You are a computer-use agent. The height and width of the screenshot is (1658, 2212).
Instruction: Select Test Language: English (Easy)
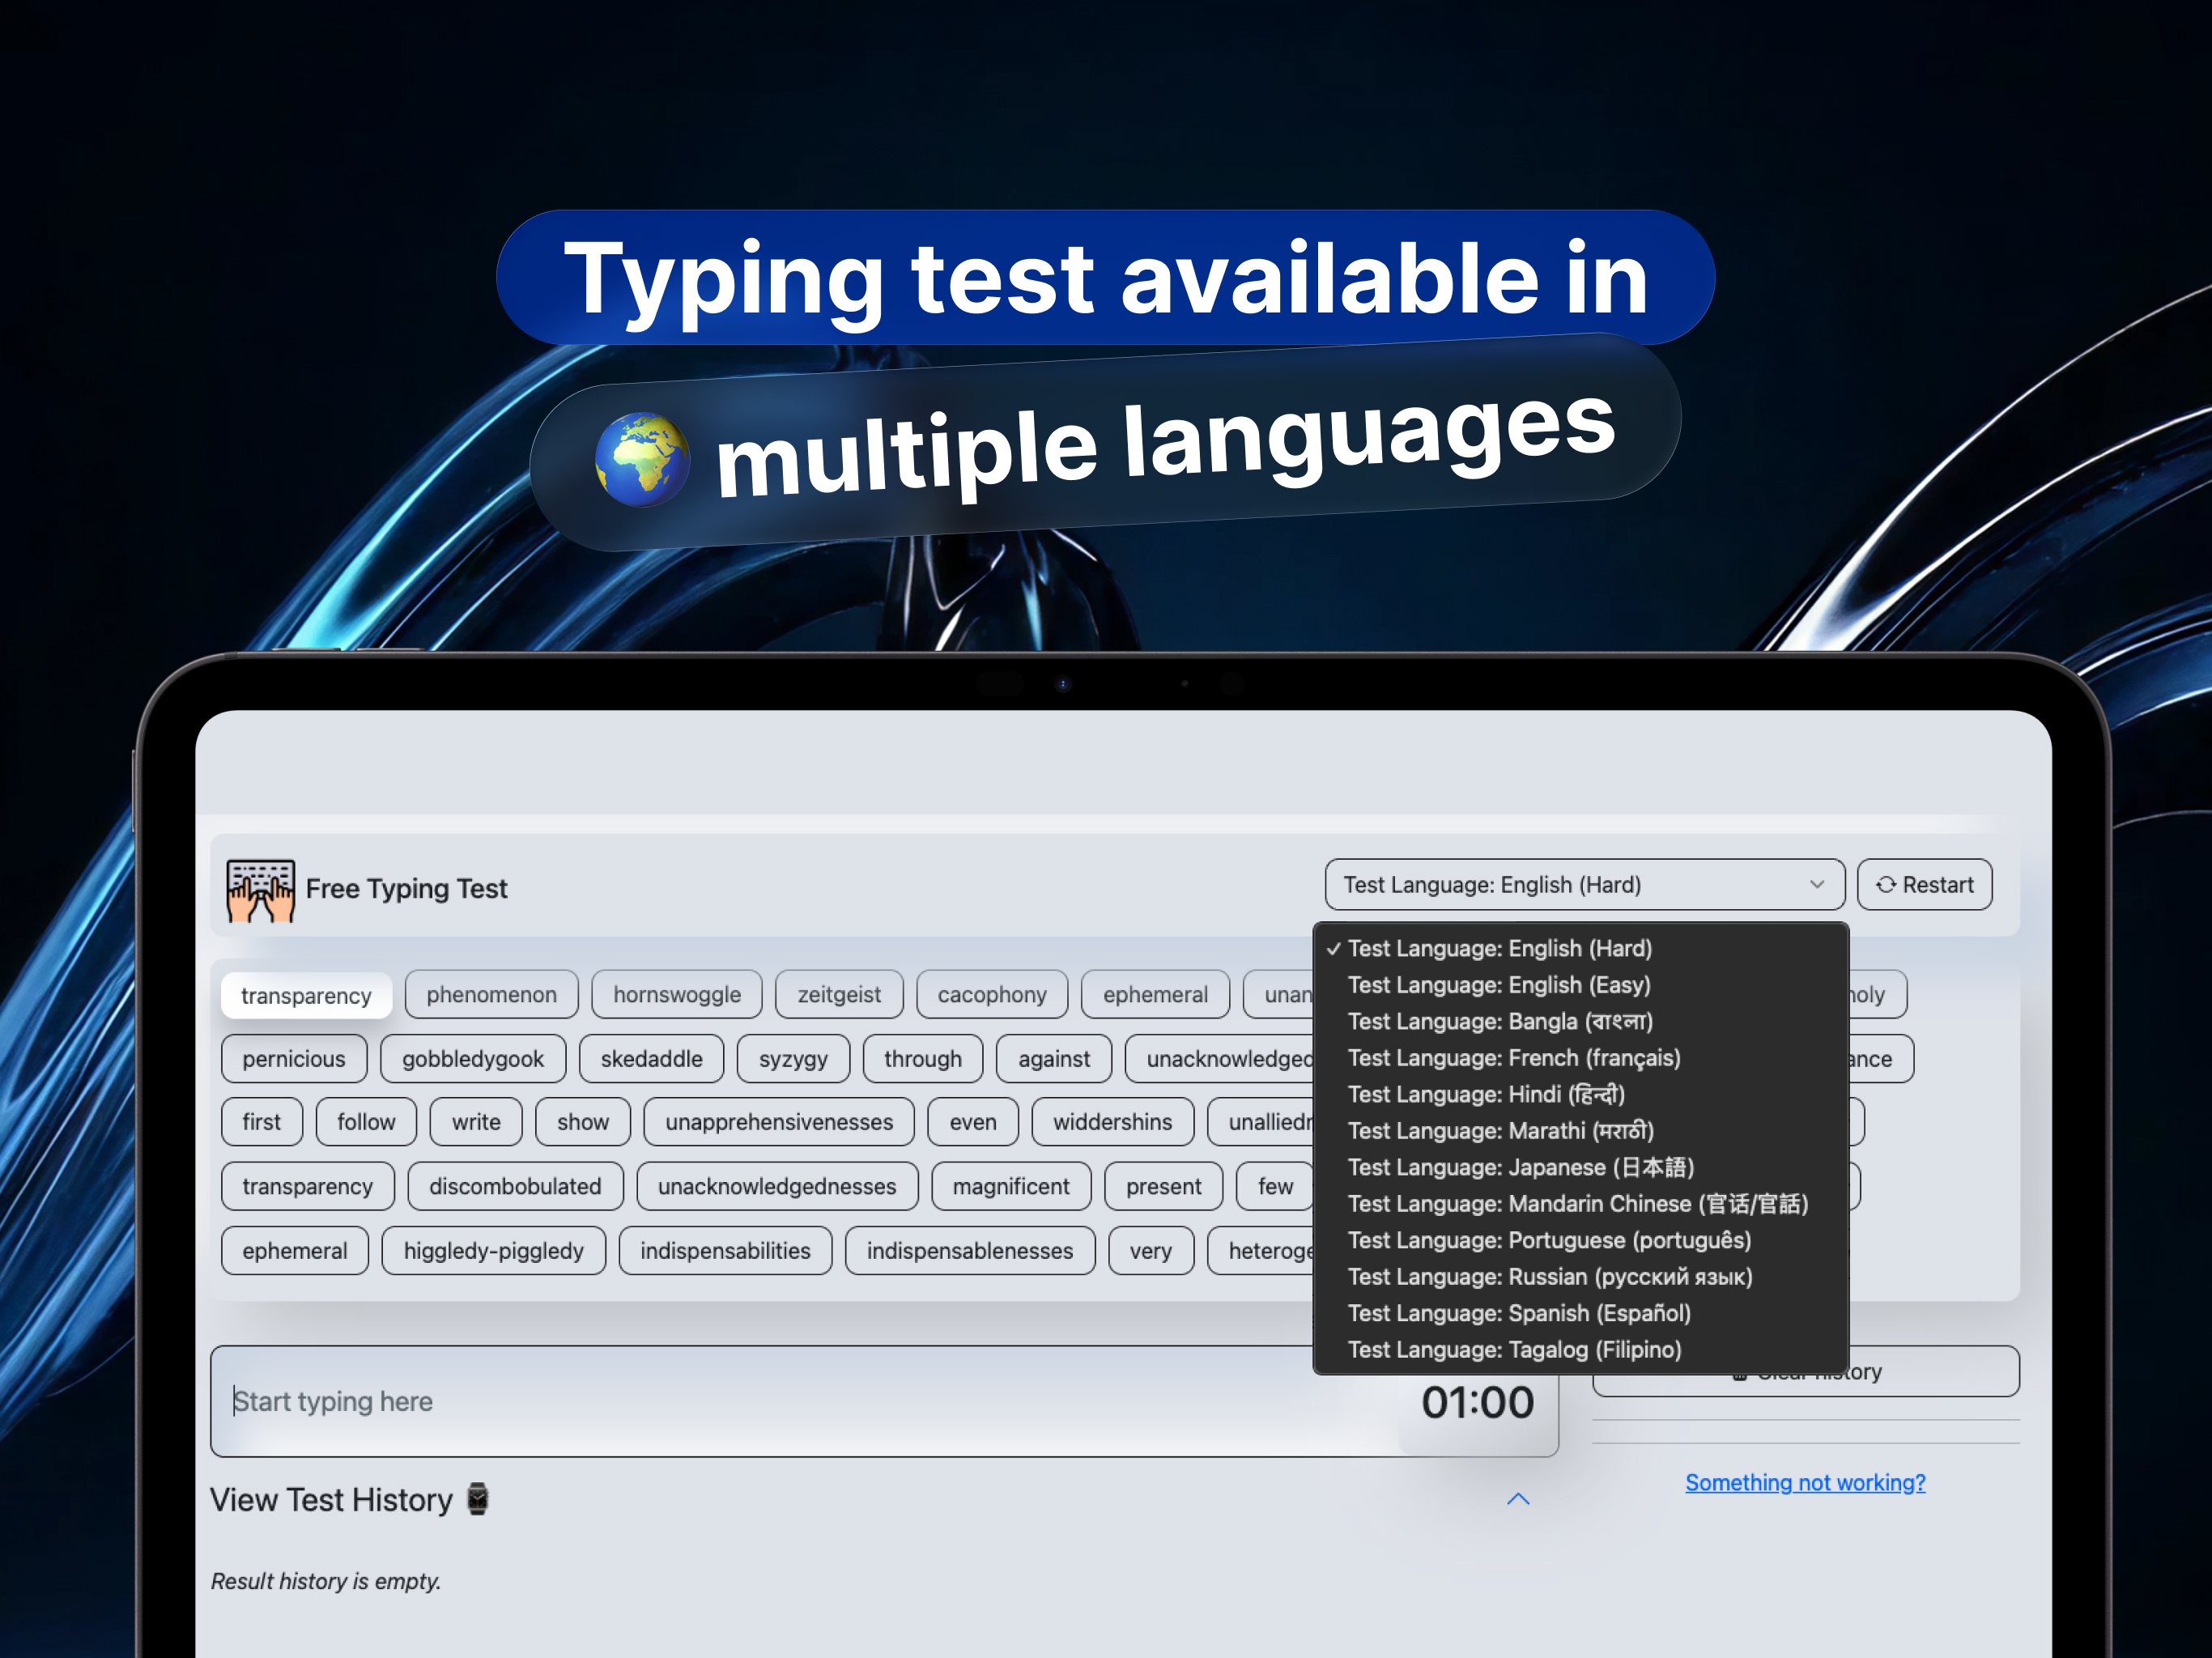coord(1498,985)
